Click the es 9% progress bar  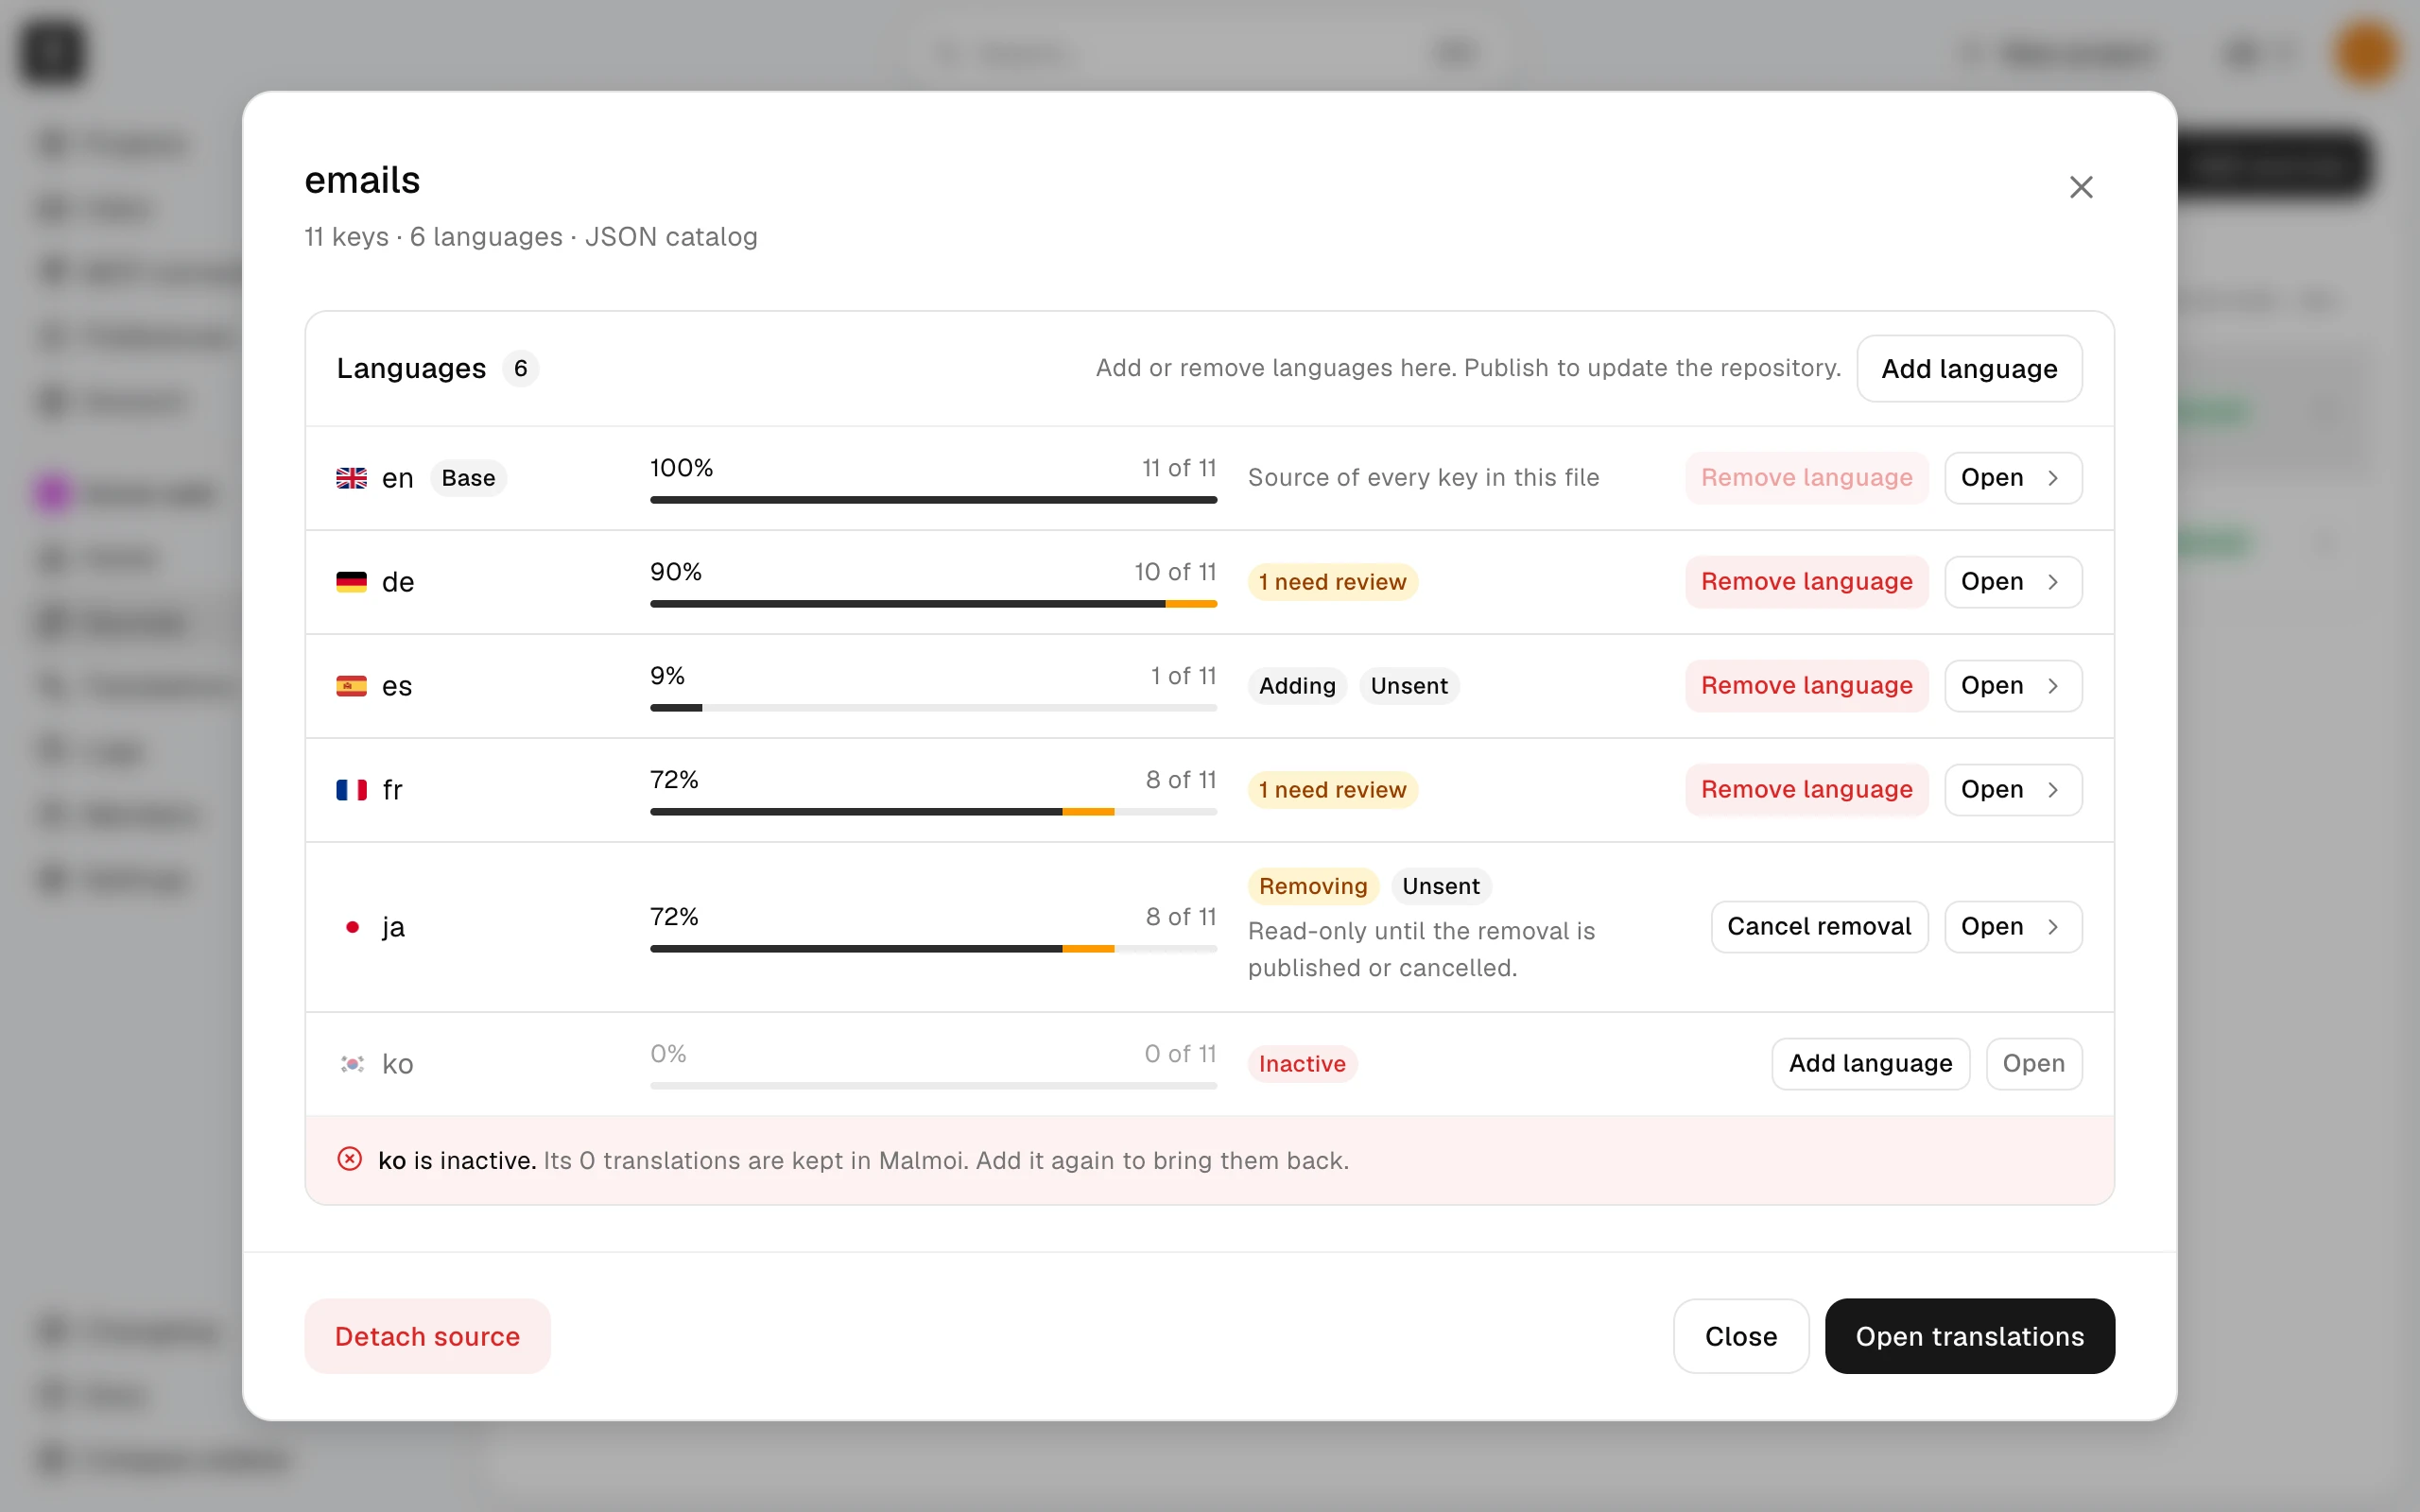point(933,708)
